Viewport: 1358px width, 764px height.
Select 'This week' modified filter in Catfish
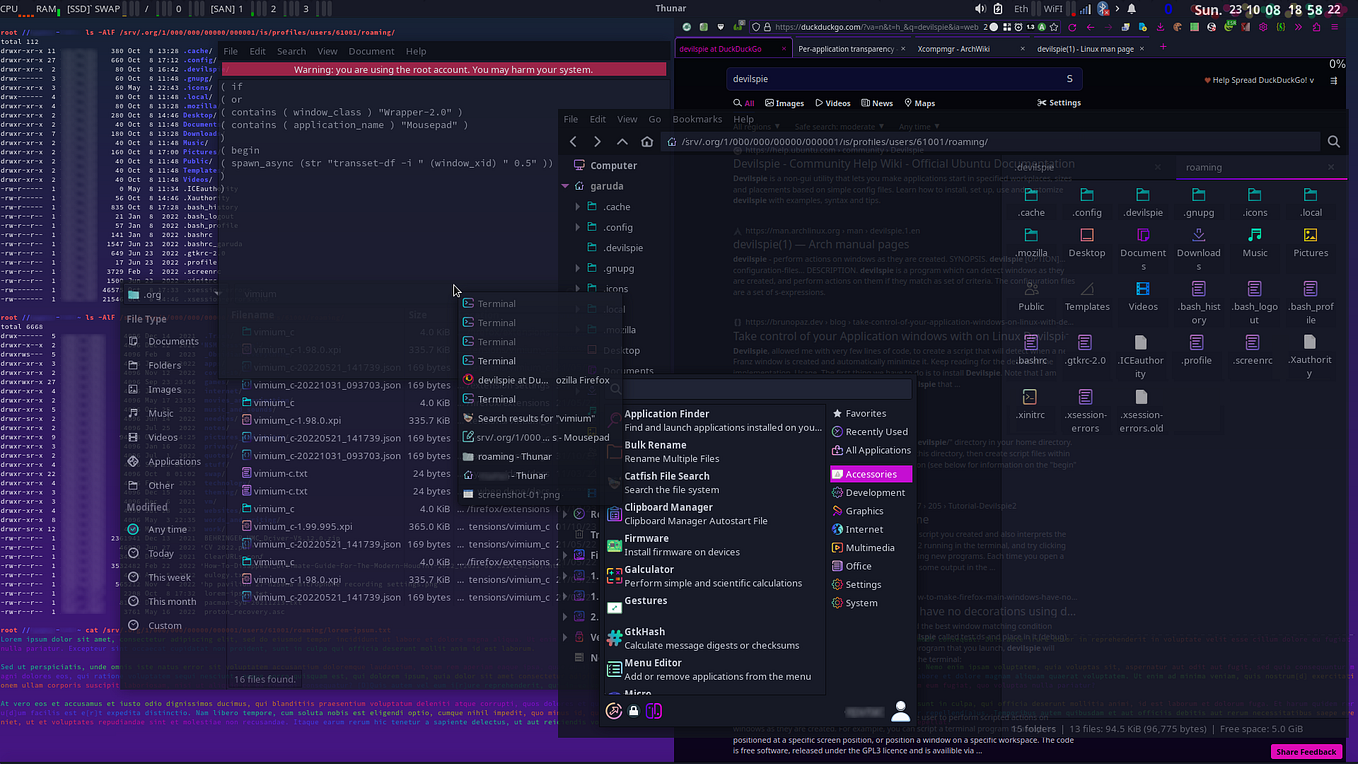(x=159, y=577)
